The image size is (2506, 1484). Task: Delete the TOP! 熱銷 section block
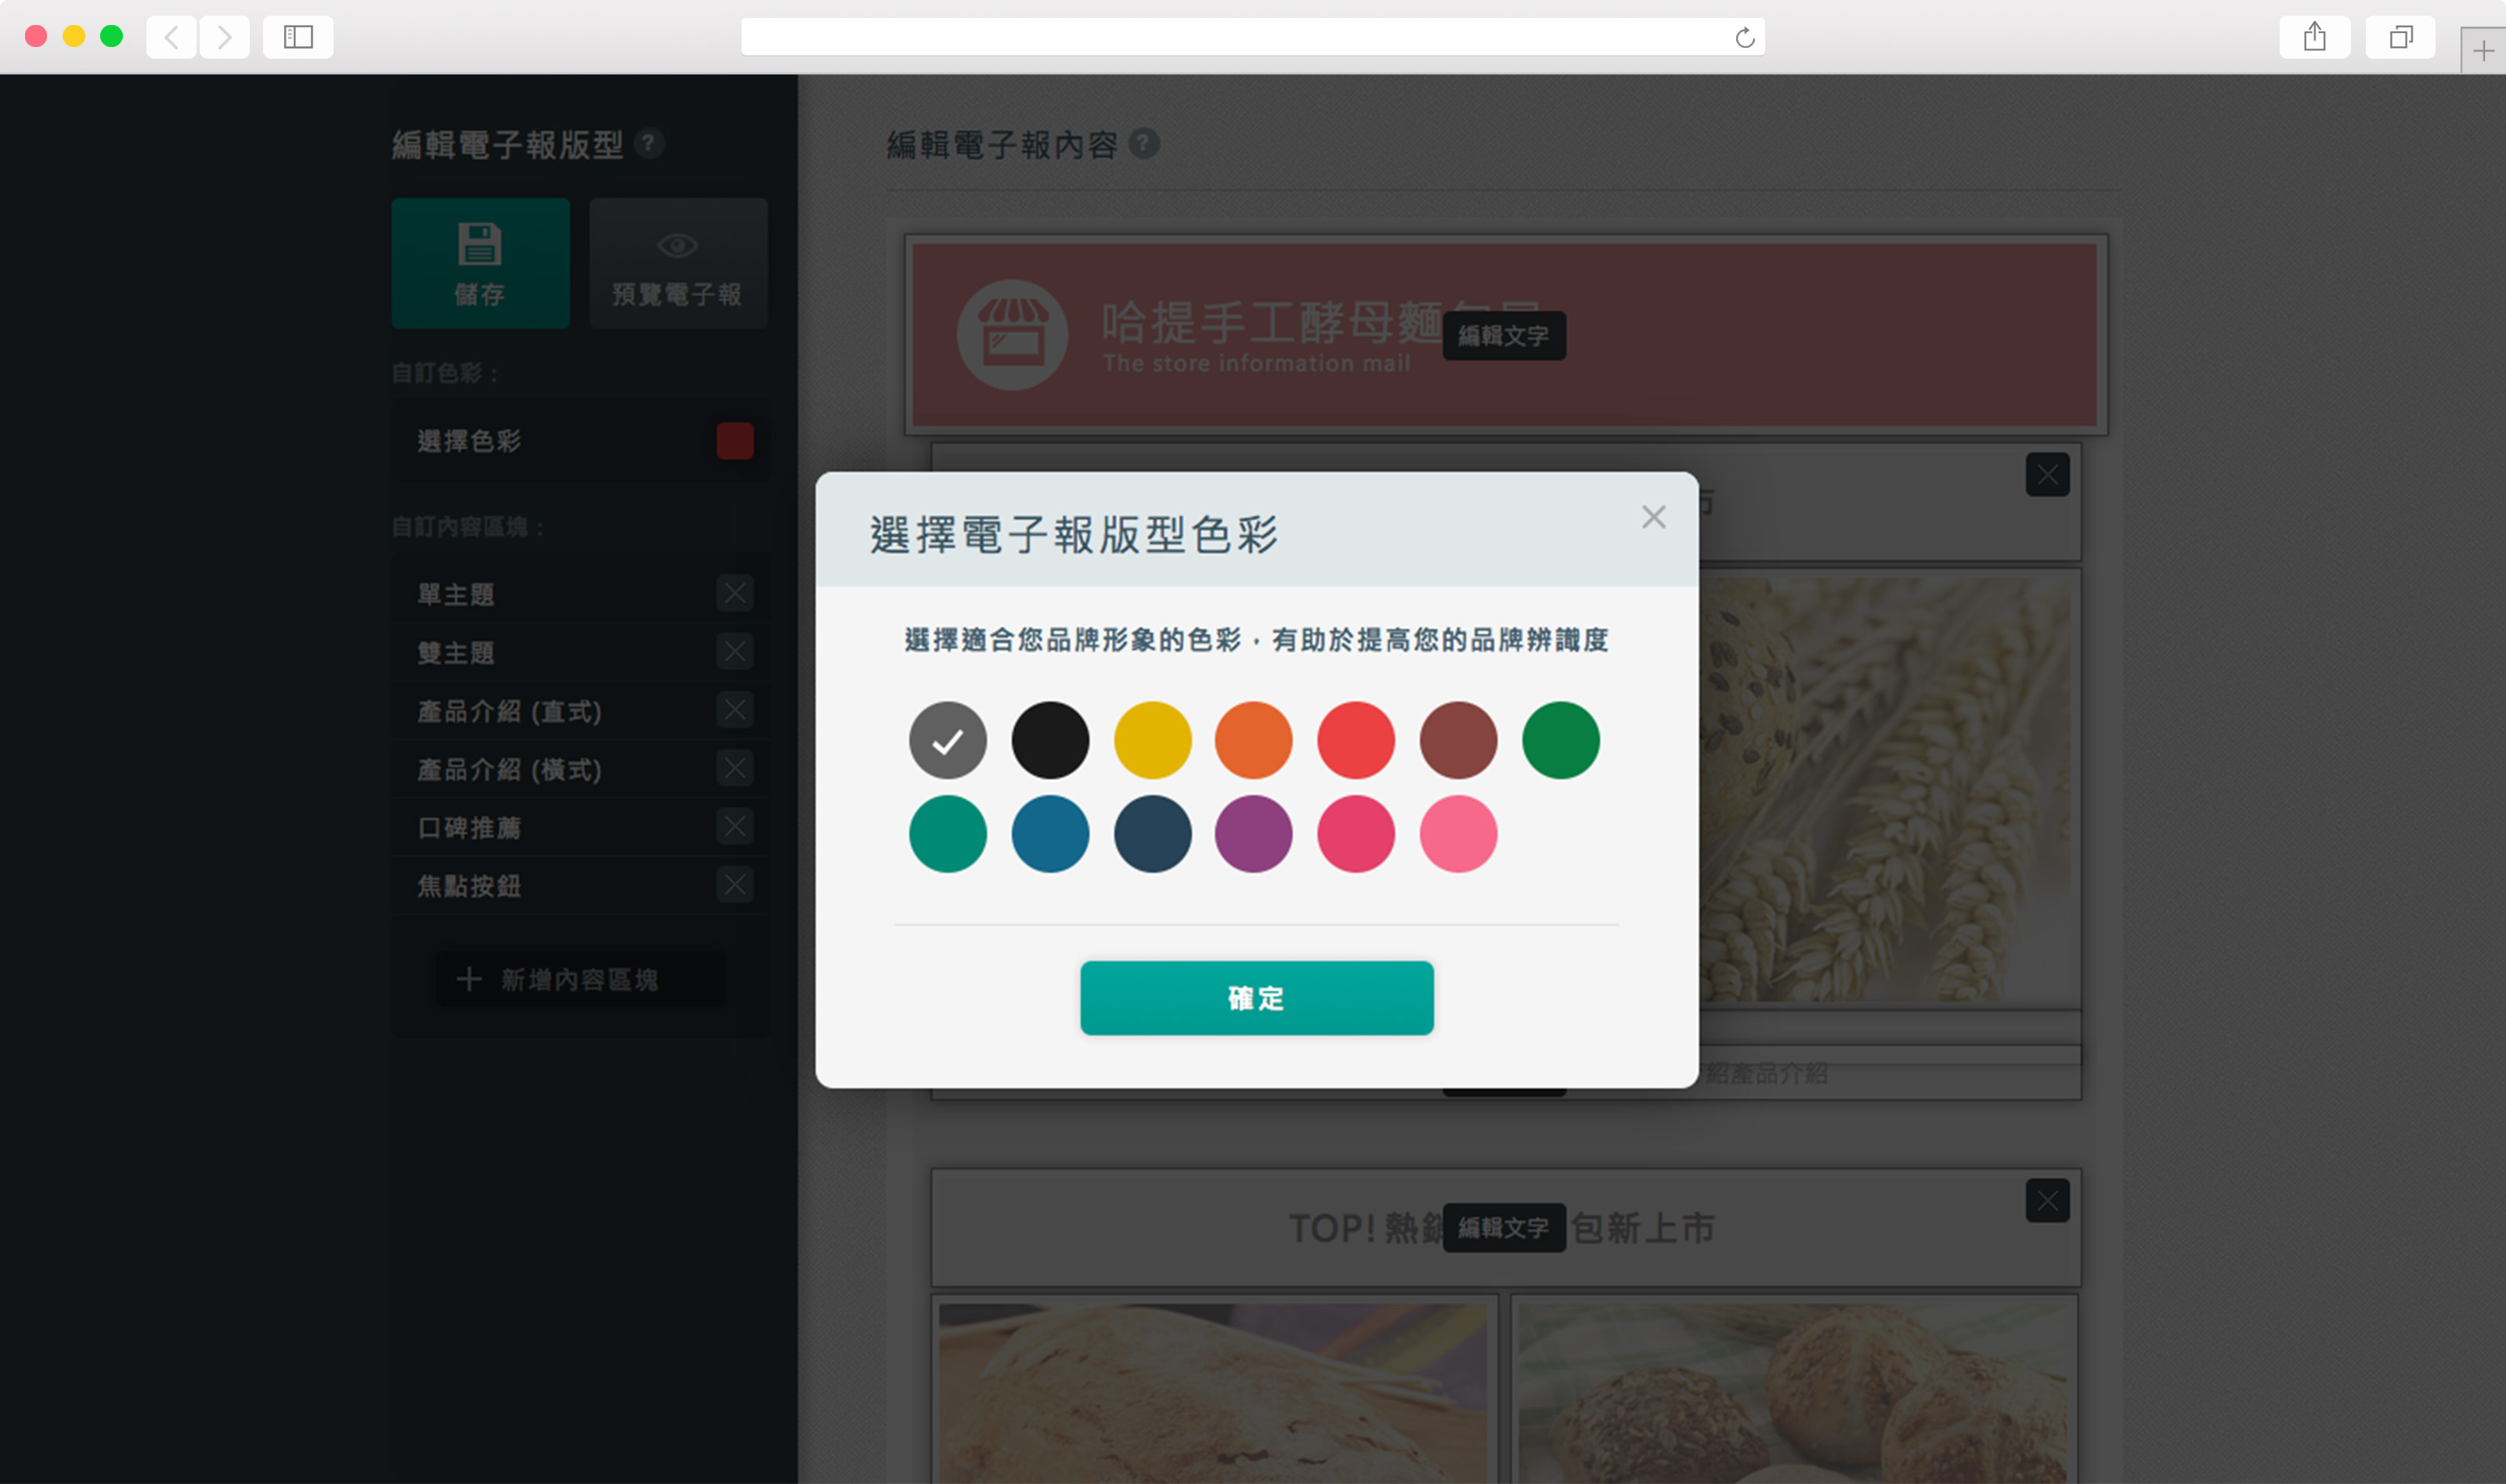(2047, 1200)
